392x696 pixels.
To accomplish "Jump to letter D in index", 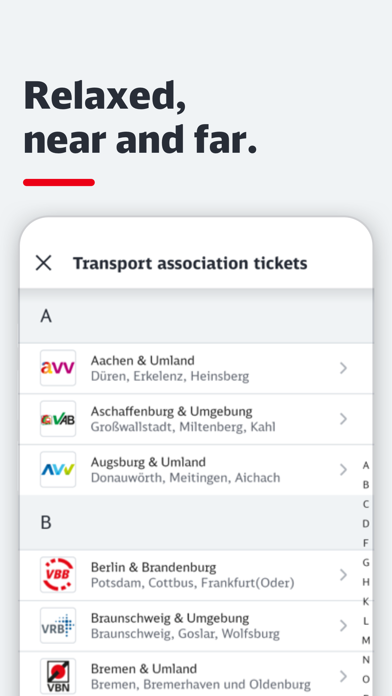I will click(x=366, y=524).
